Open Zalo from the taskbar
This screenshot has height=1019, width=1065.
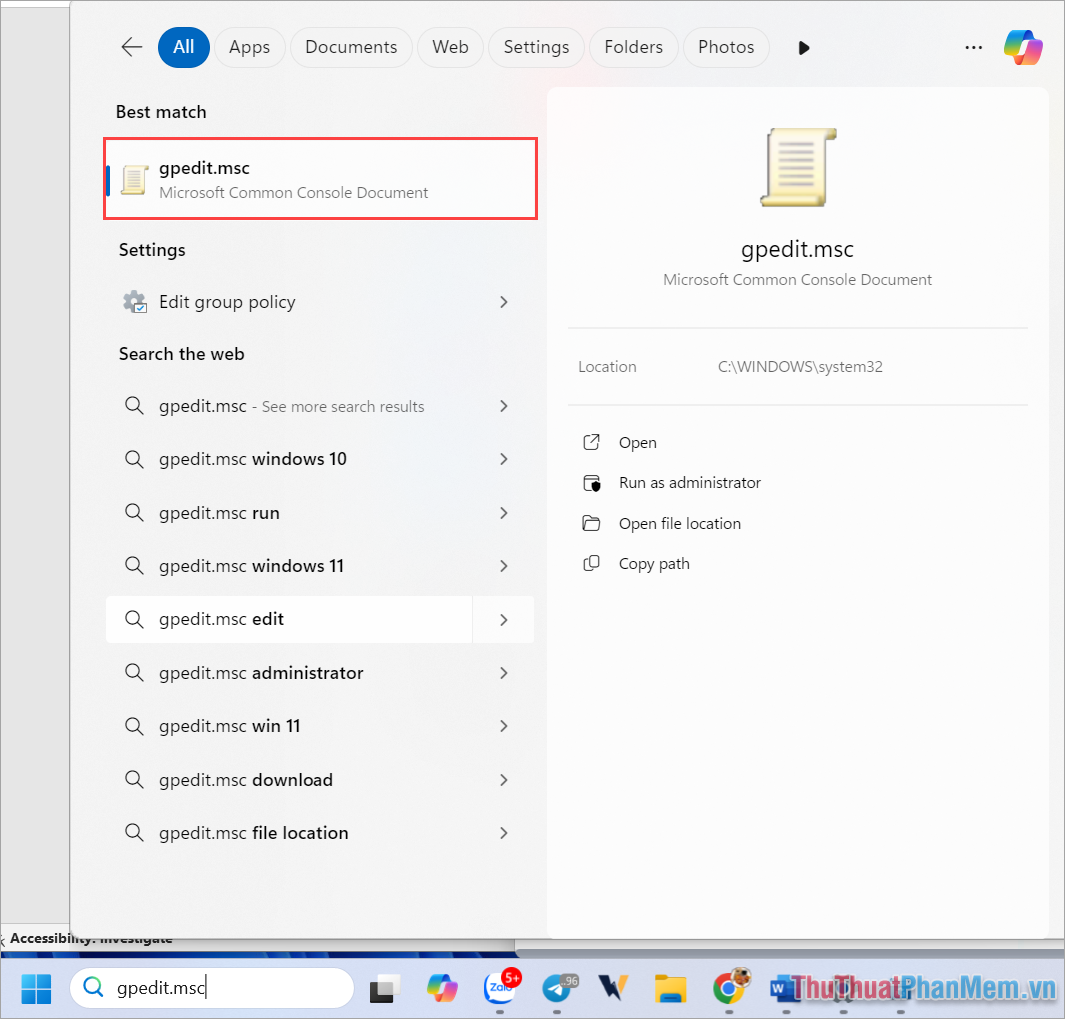click(500, 988)
